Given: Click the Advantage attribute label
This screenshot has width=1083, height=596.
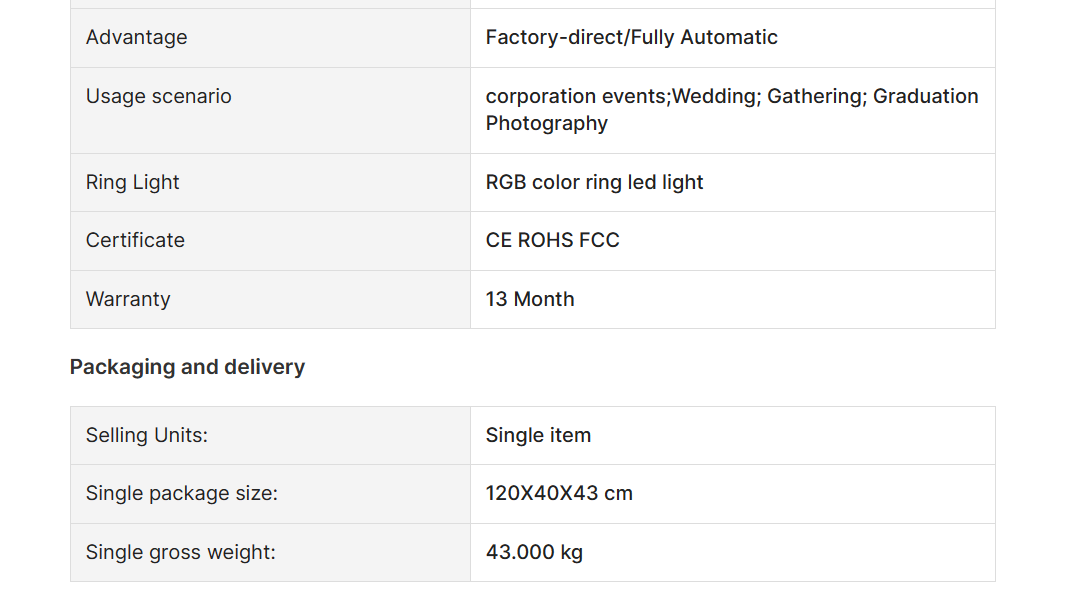Looking at the screenshot, I should coord(136,37).
